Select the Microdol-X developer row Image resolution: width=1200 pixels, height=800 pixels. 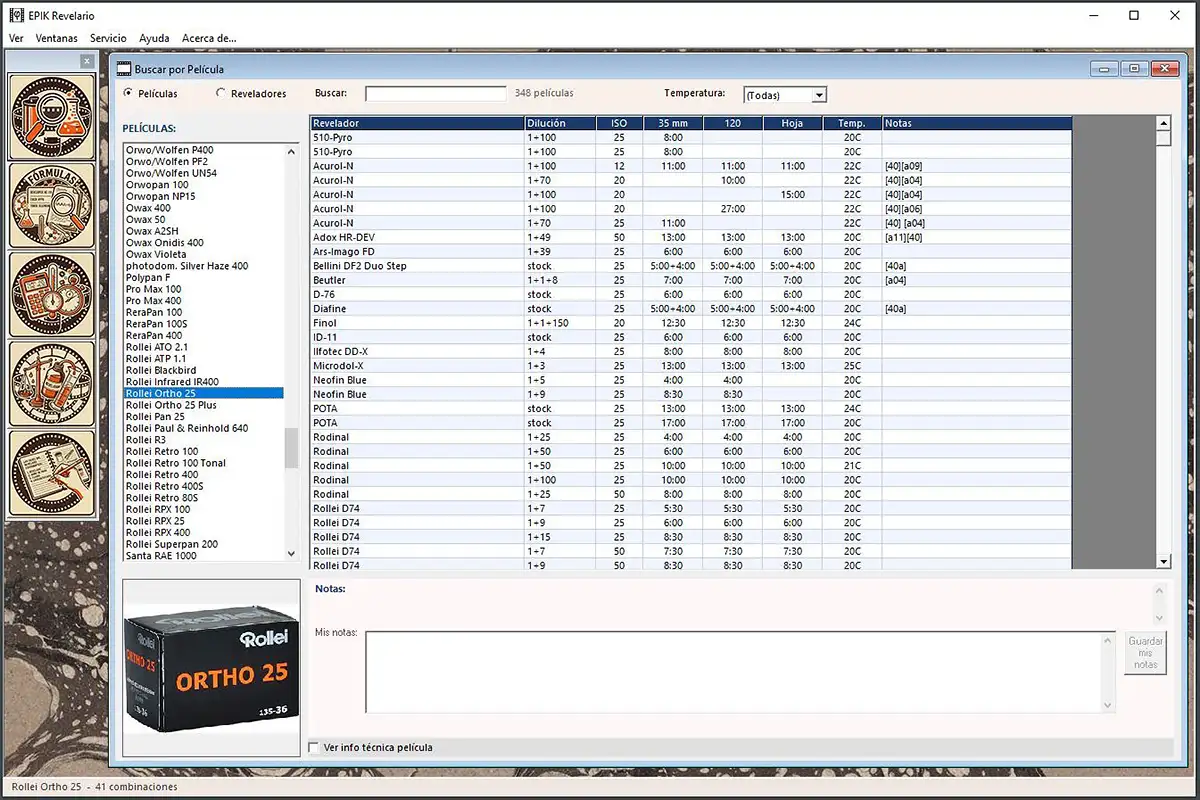coord(691,366)
